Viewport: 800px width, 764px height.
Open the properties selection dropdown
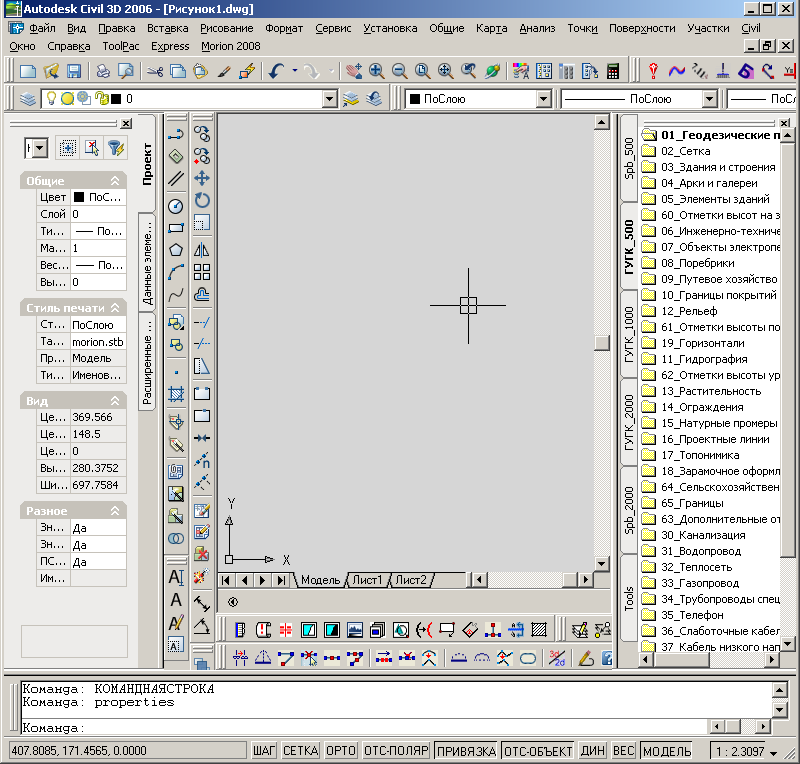tap(39, 149)
